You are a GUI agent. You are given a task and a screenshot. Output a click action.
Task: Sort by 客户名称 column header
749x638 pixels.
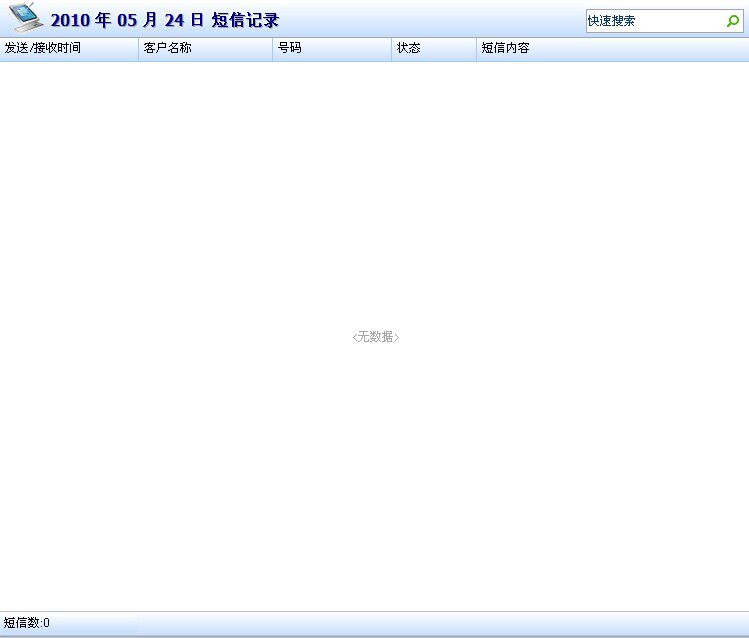205,49
